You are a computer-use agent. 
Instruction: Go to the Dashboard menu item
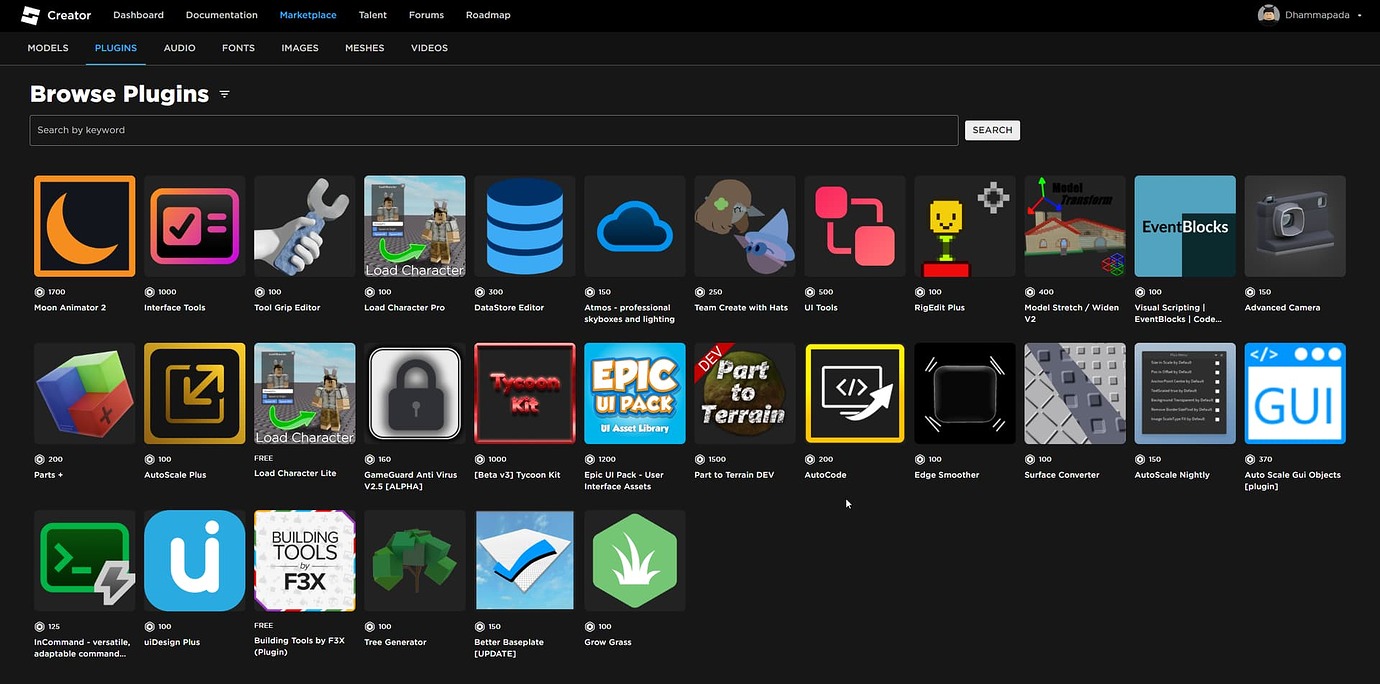[x=138, y=15]
